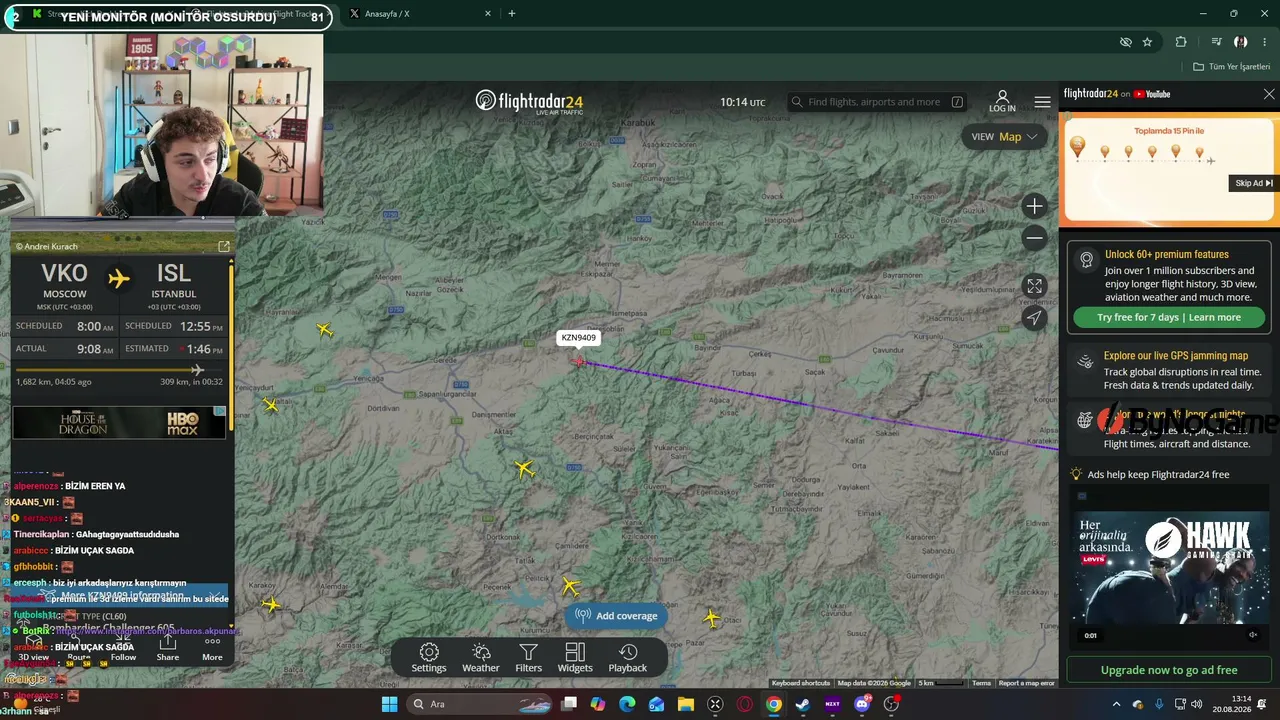The height and width of the screenshot is (720, 1280).
Task: Zoom out the map with minus button
Action: pos(1034,238)
